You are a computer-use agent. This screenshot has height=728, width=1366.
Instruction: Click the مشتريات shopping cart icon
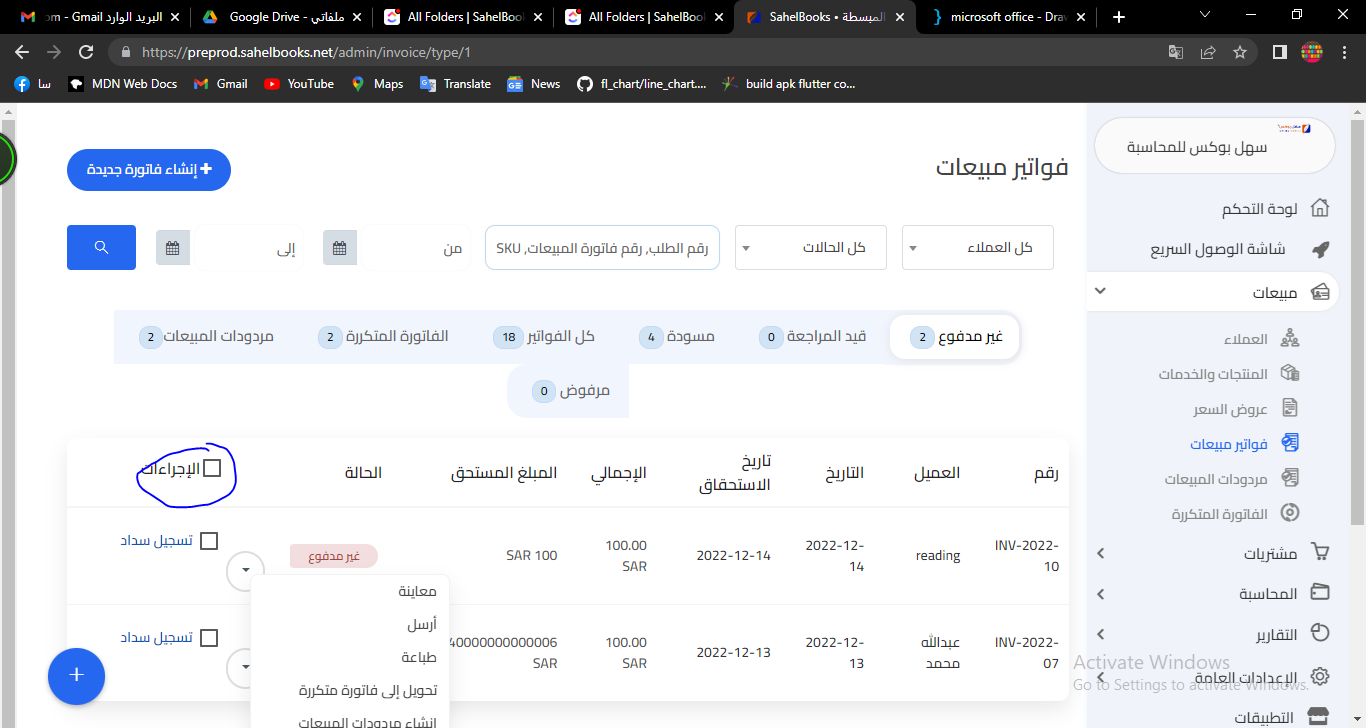click(1320, 553)
